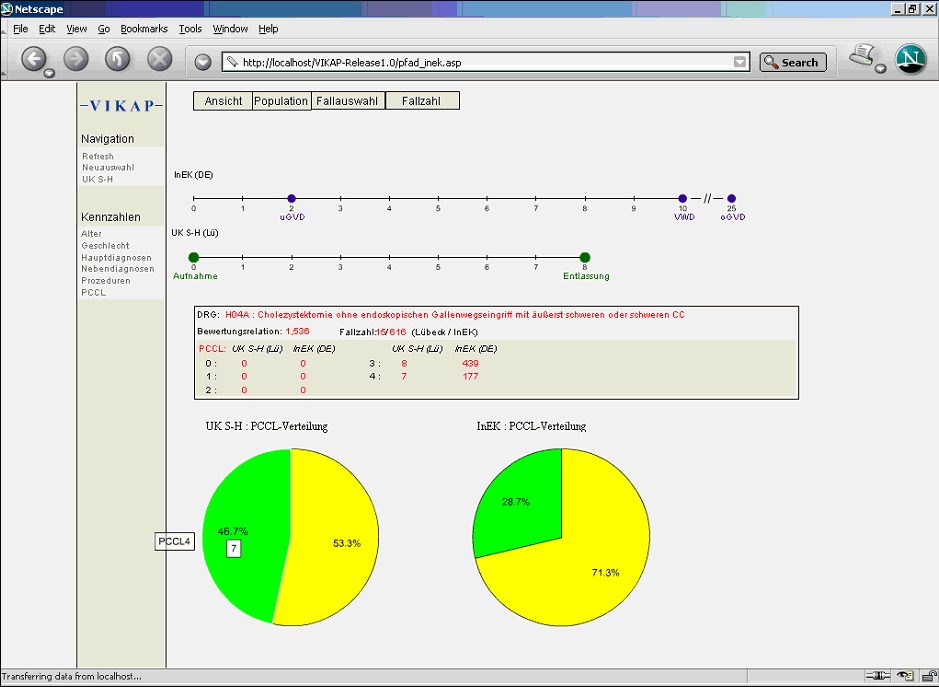Open the Print button's dropdown arrow

click(880, 70)
